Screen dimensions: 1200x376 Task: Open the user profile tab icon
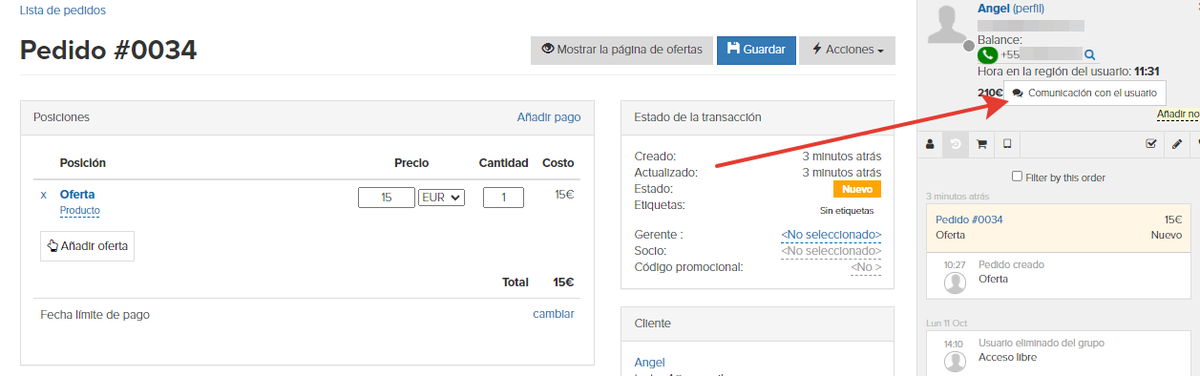930,144
